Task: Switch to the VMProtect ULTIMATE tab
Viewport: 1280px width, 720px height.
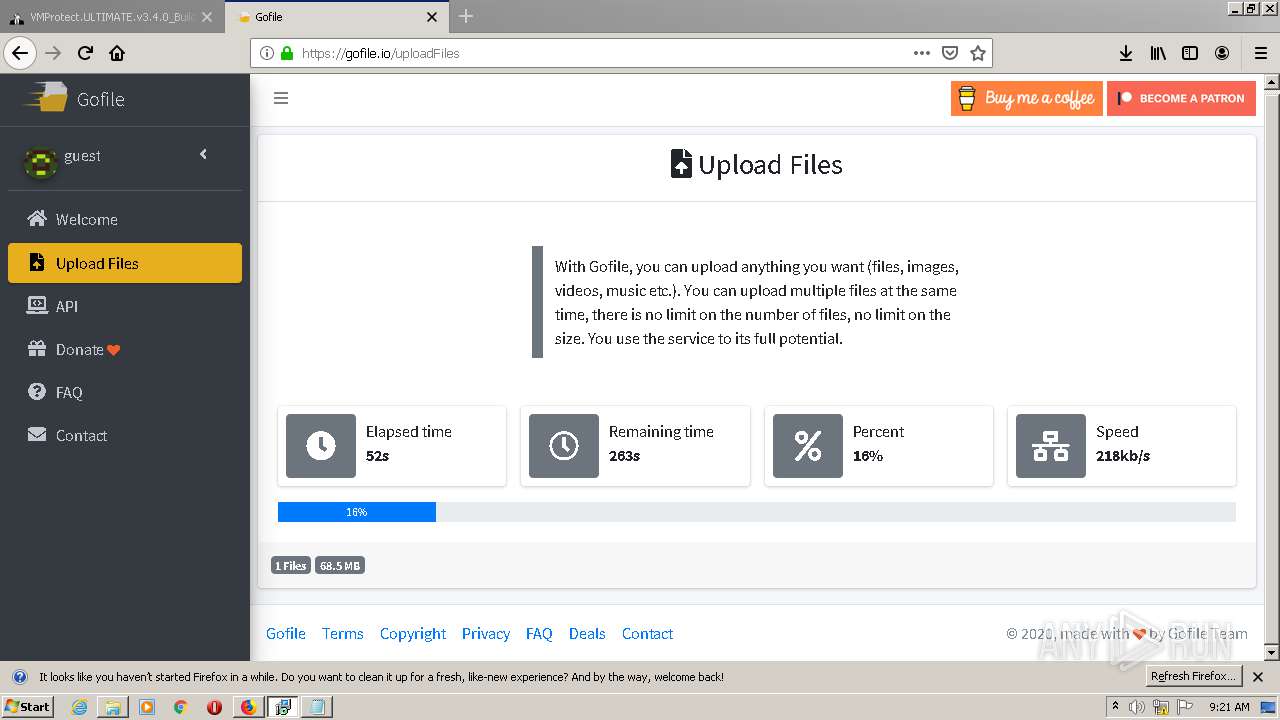Action: click(111, 17)
